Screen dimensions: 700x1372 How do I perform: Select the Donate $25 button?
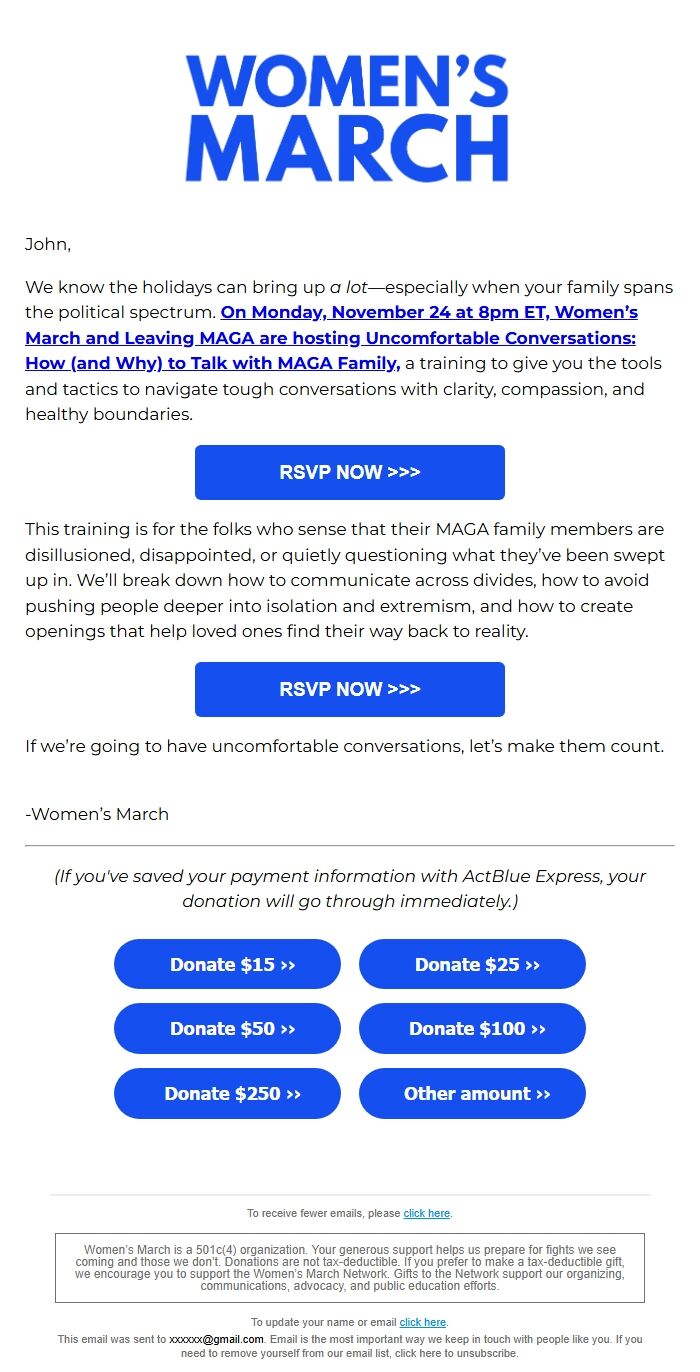point(472,963)
